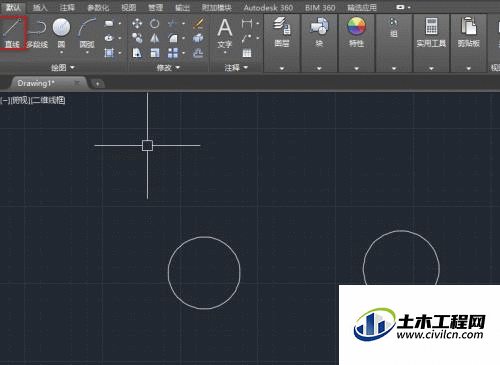Select the Rectangle tool in Draw panel

tap(109, 23)
